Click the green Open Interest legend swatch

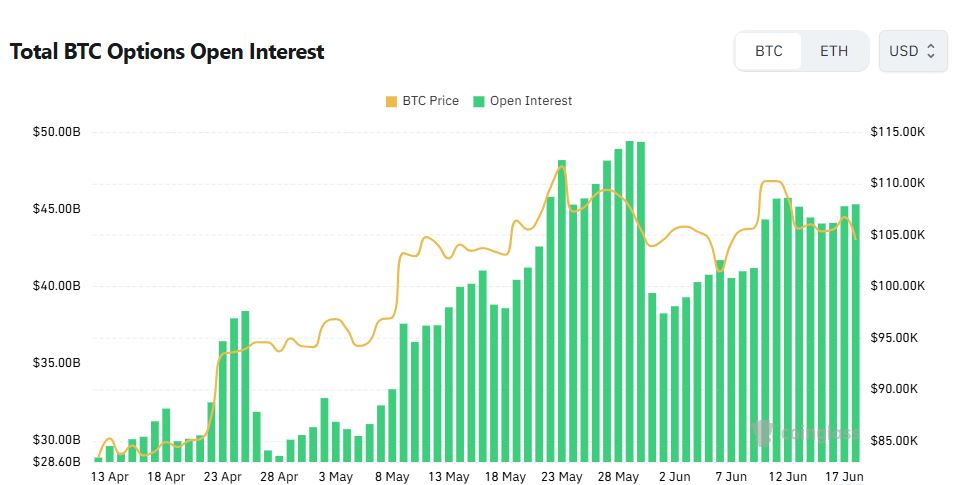pyautogui.click(x=478, y=101)
